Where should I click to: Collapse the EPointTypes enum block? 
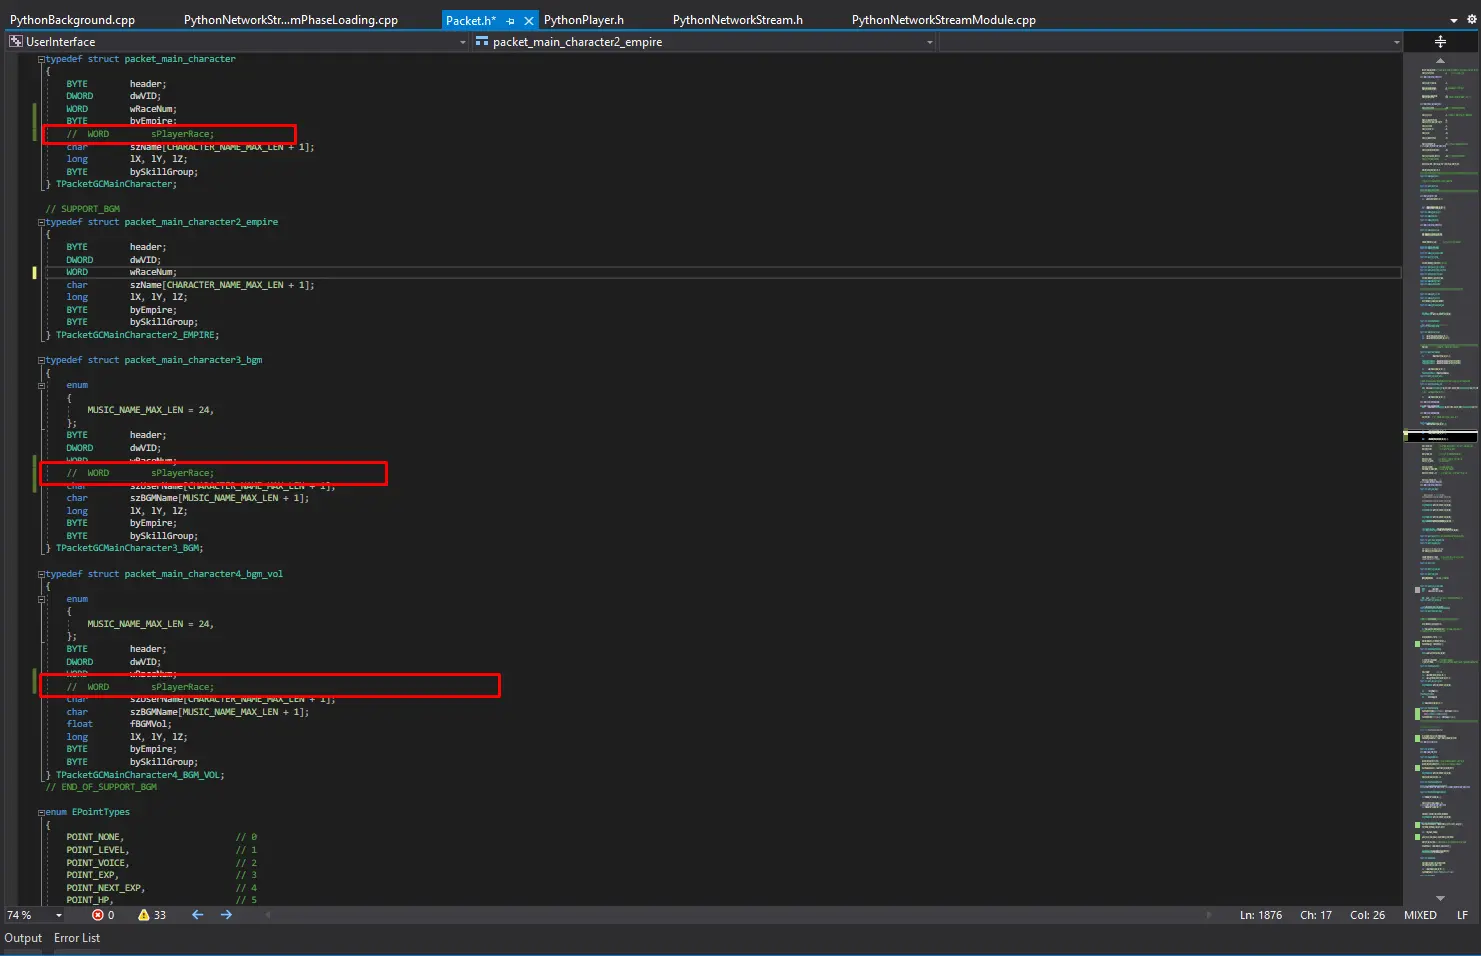tap(42, 813)
